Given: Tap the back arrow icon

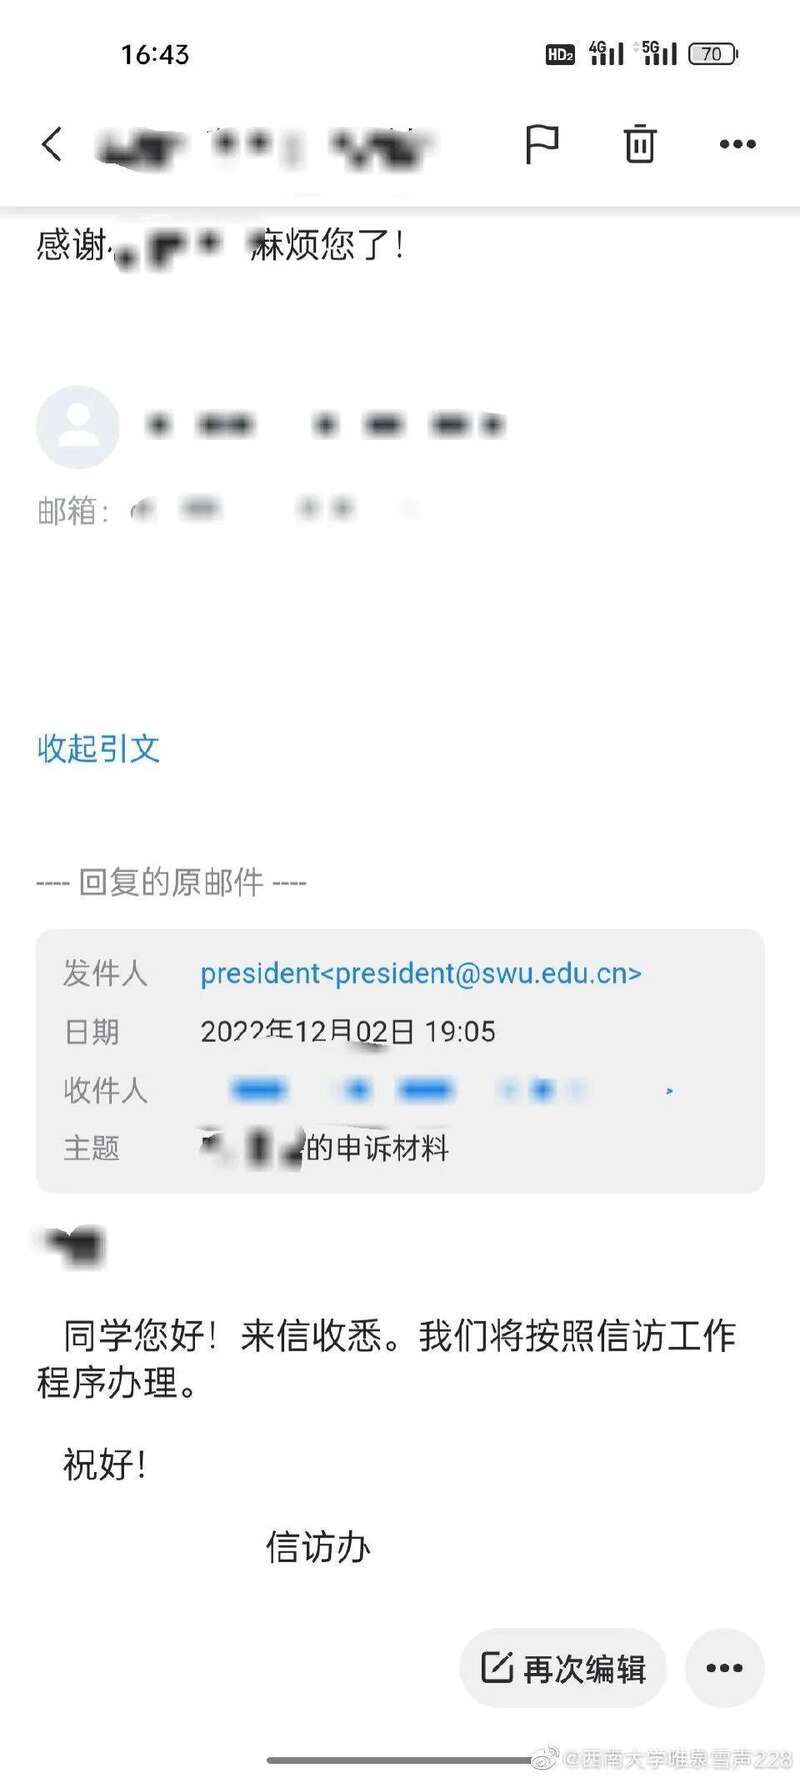Looking at the screenshot, I should pos(52,144).
